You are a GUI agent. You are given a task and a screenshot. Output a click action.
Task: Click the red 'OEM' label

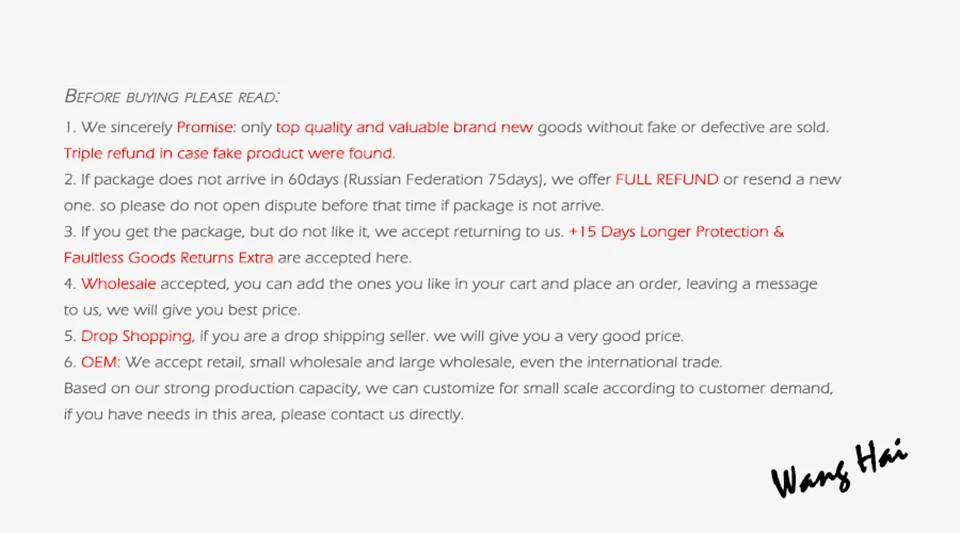99,362
